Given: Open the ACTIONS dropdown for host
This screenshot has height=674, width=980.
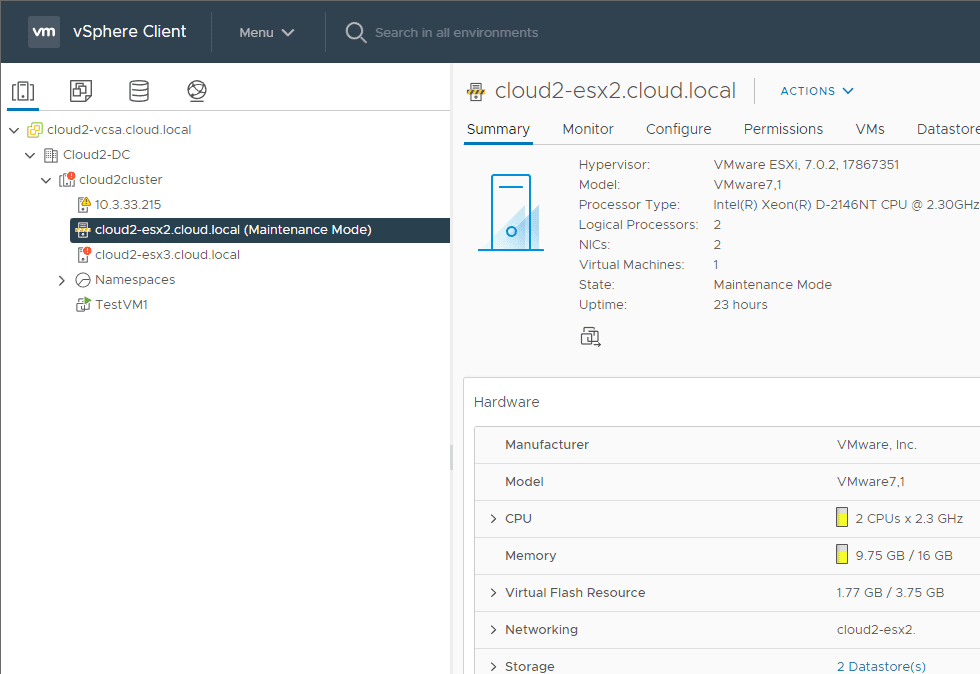Looking at the screenshot, I should (817, 91).
